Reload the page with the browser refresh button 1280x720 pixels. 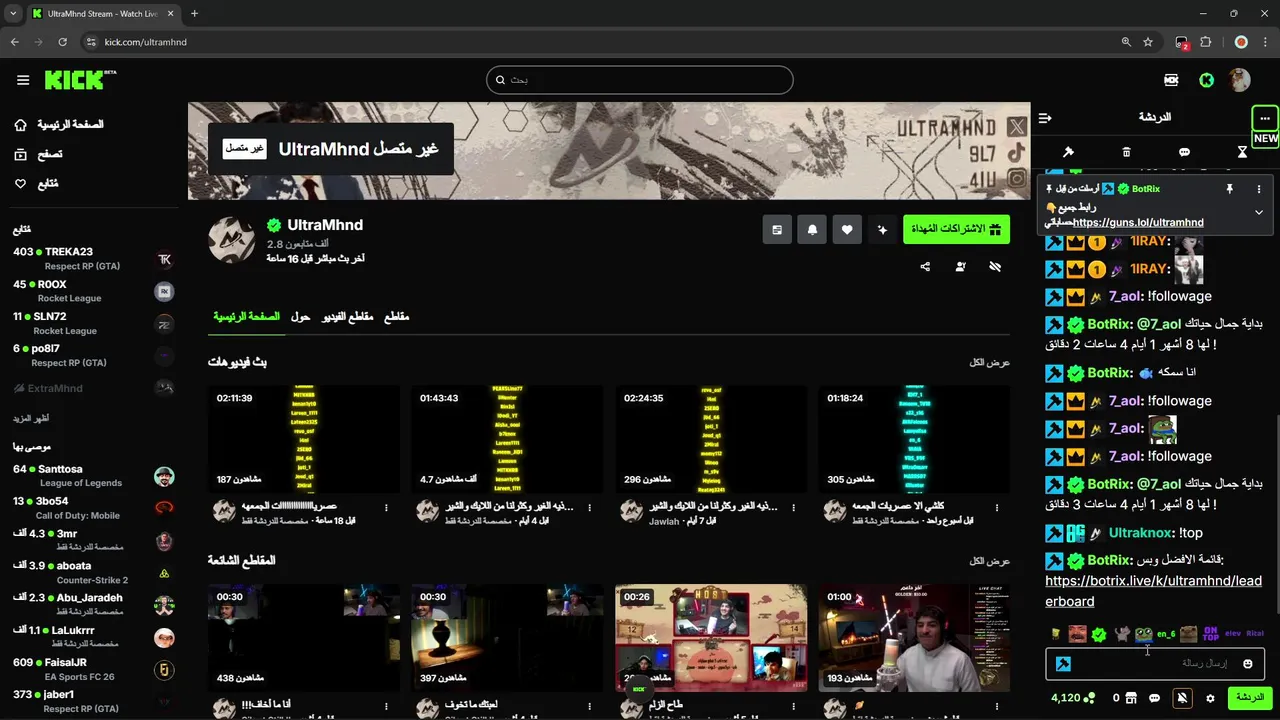(62, 42)
